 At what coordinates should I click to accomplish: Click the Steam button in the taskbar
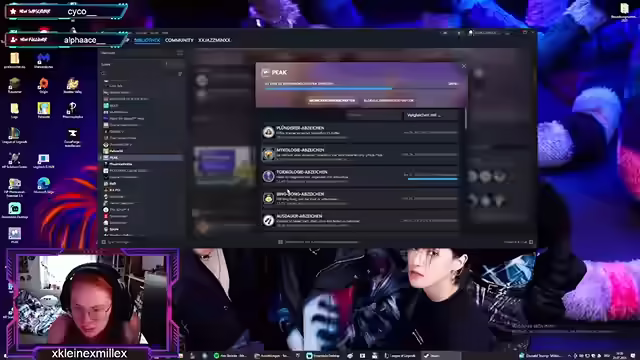pyautogui.click(x=437, y=356)
